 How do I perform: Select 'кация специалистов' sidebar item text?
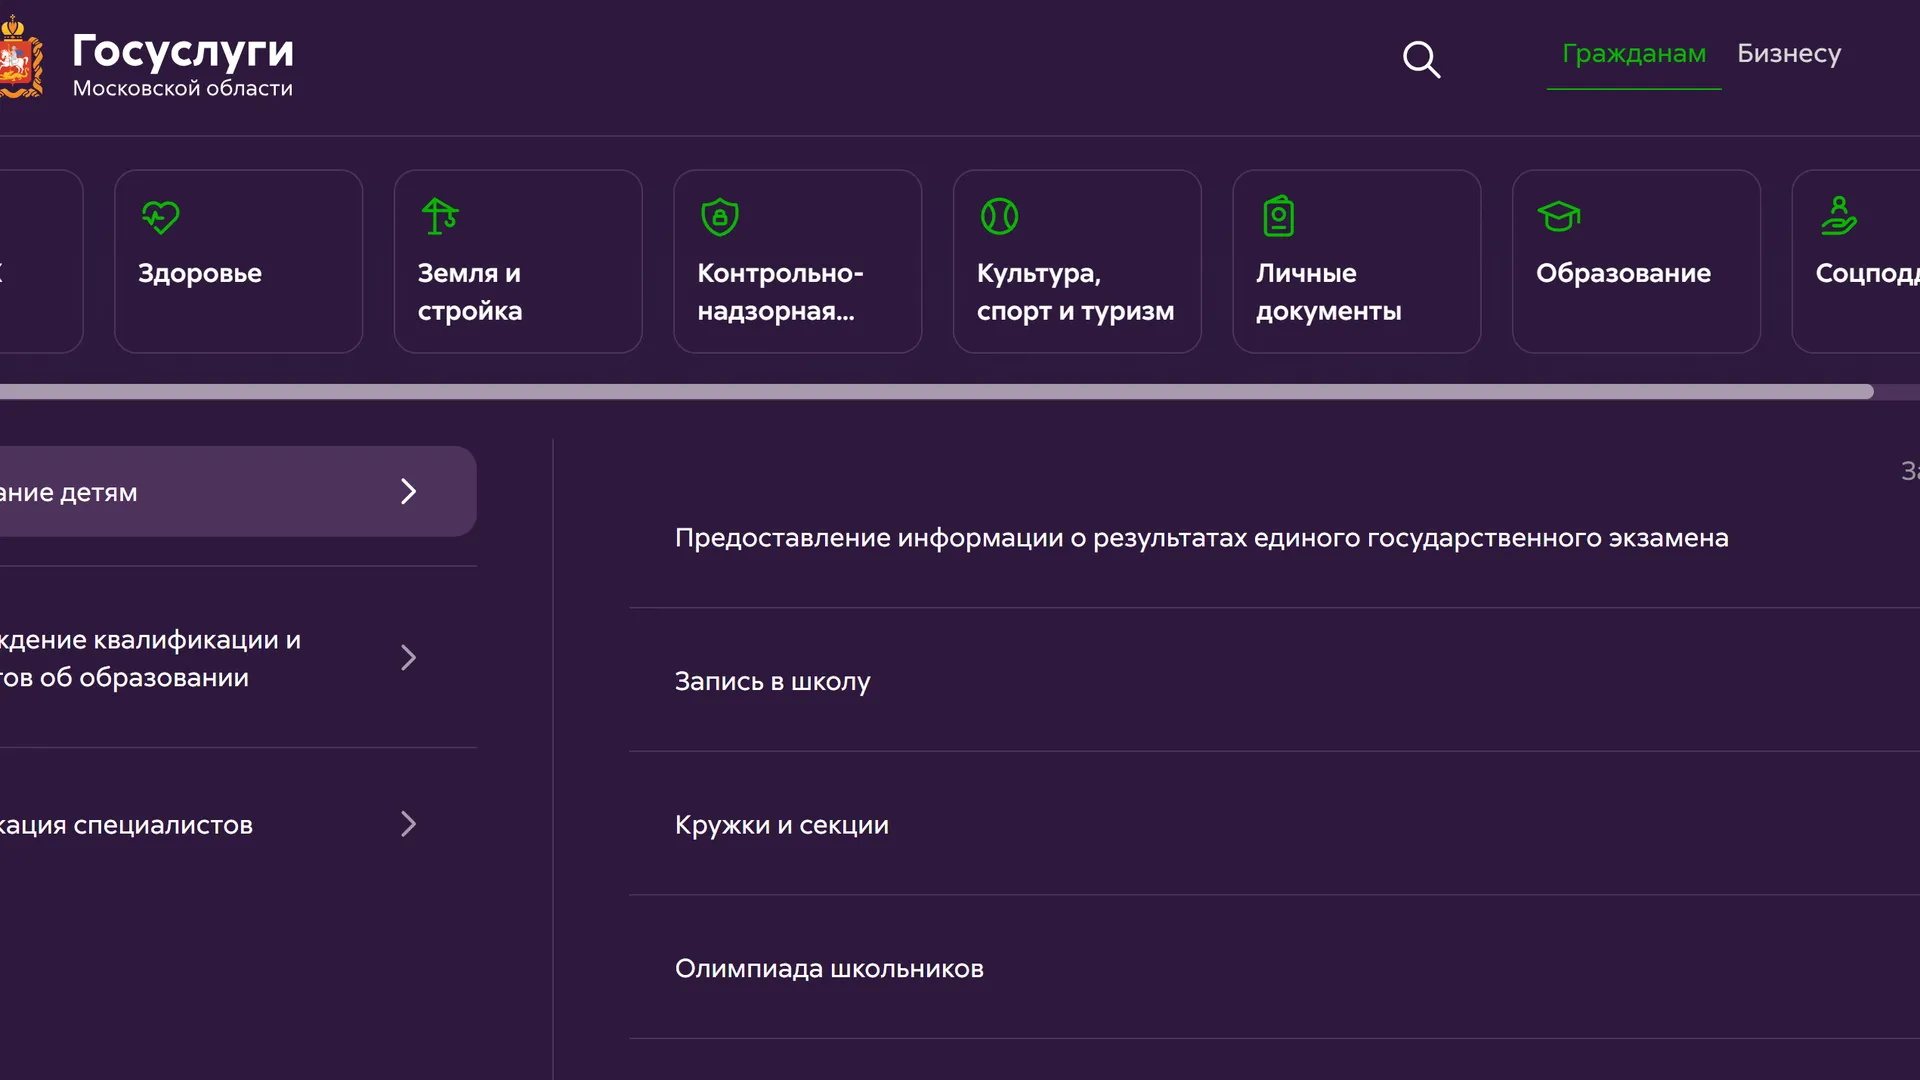point(126,825)
